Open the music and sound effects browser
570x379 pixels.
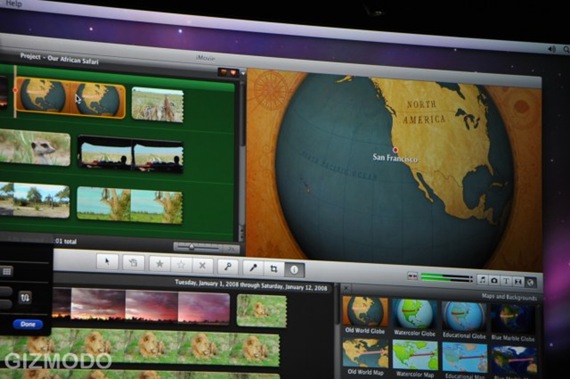482,279
